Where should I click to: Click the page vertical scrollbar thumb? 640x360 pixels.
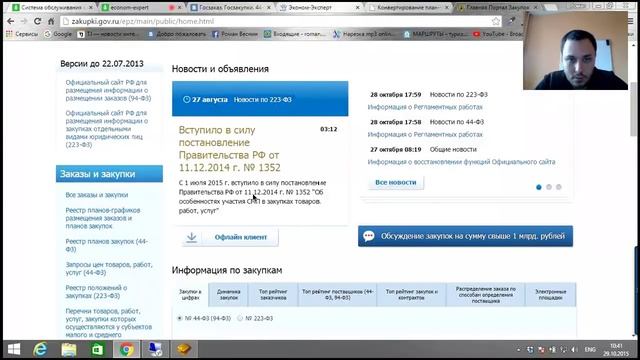633,109
